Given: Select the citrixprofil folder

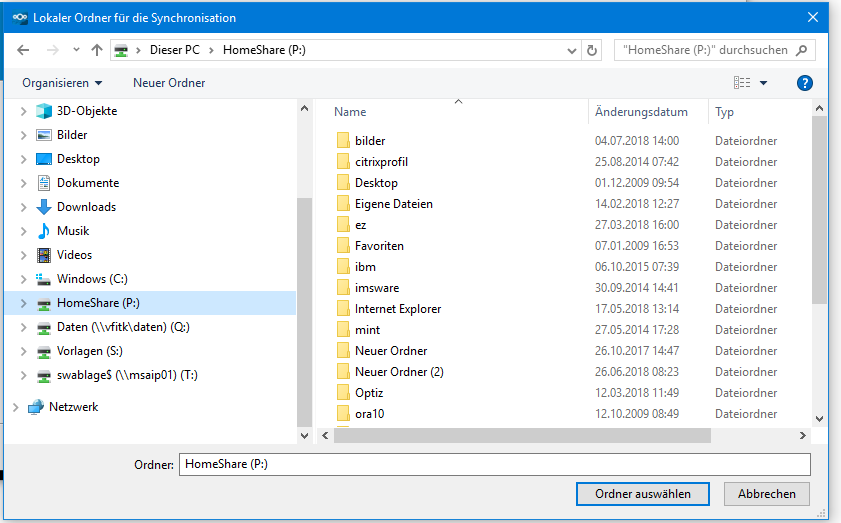Looking at the screenshot, I should point(381,162).
